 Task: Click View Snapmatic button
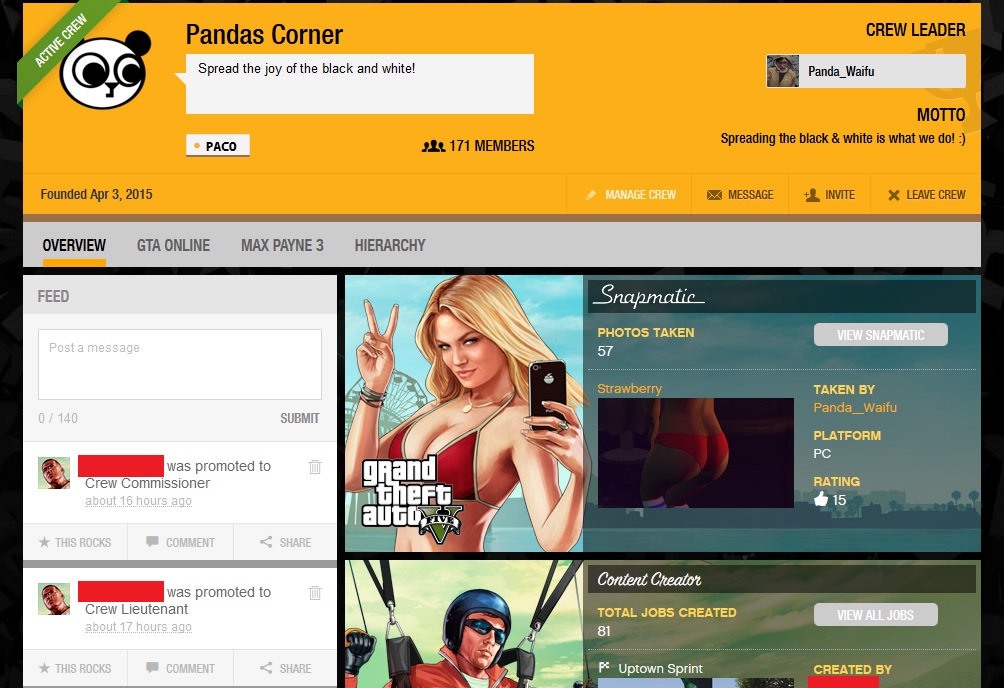[880, 335]
